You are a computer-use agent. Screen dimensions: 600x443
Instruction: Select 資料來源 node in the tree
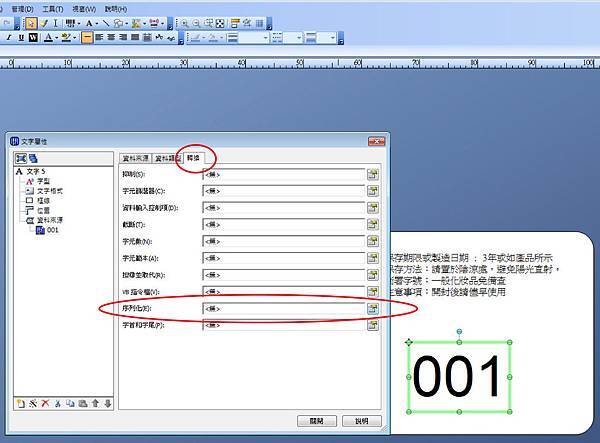click(50, 220)
